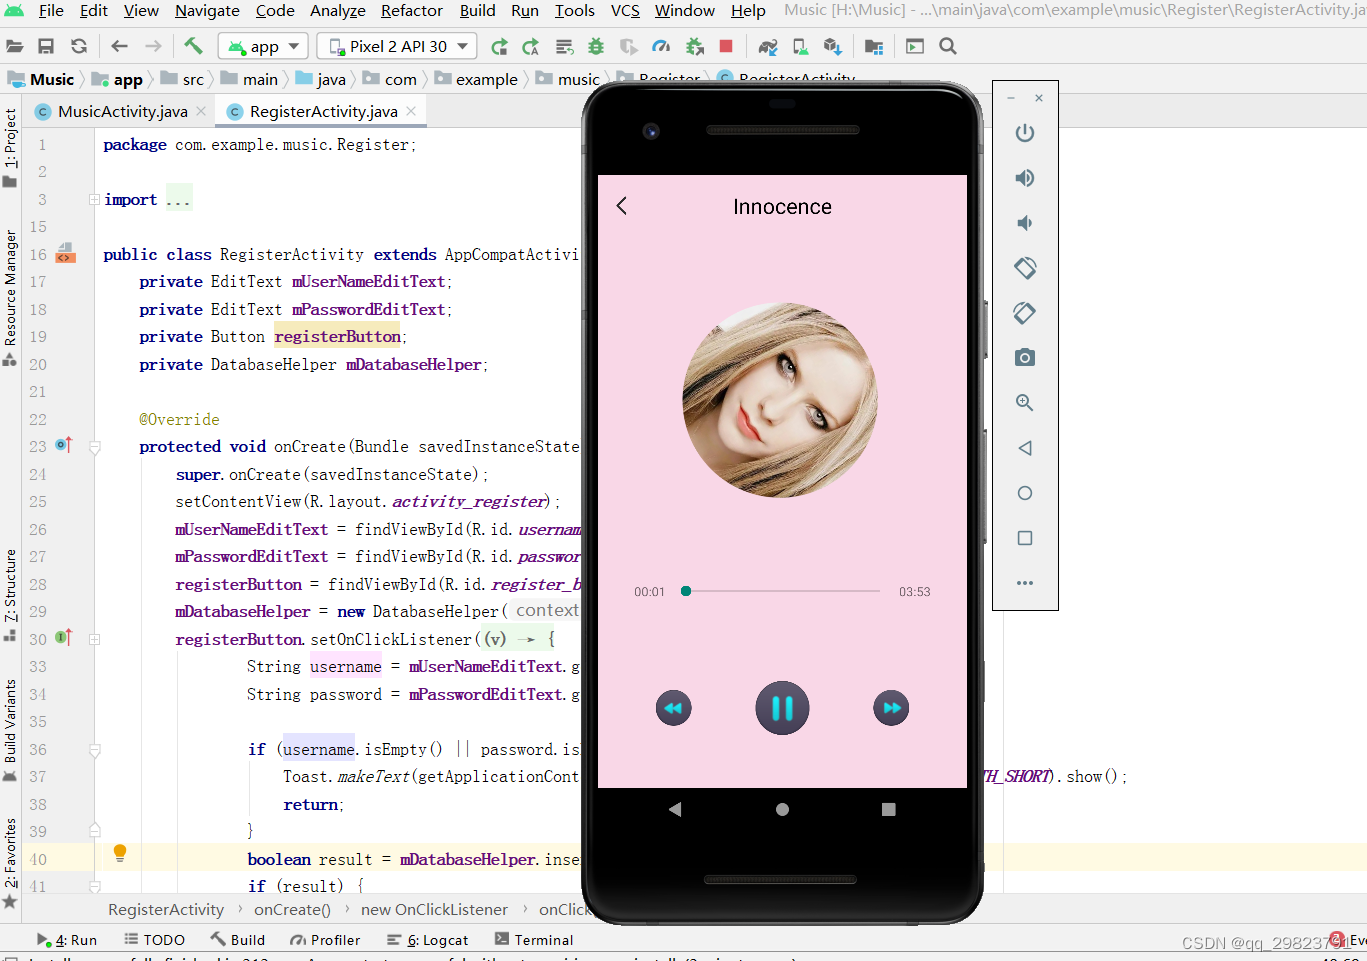Open the Refactor menu

point(412,10)
